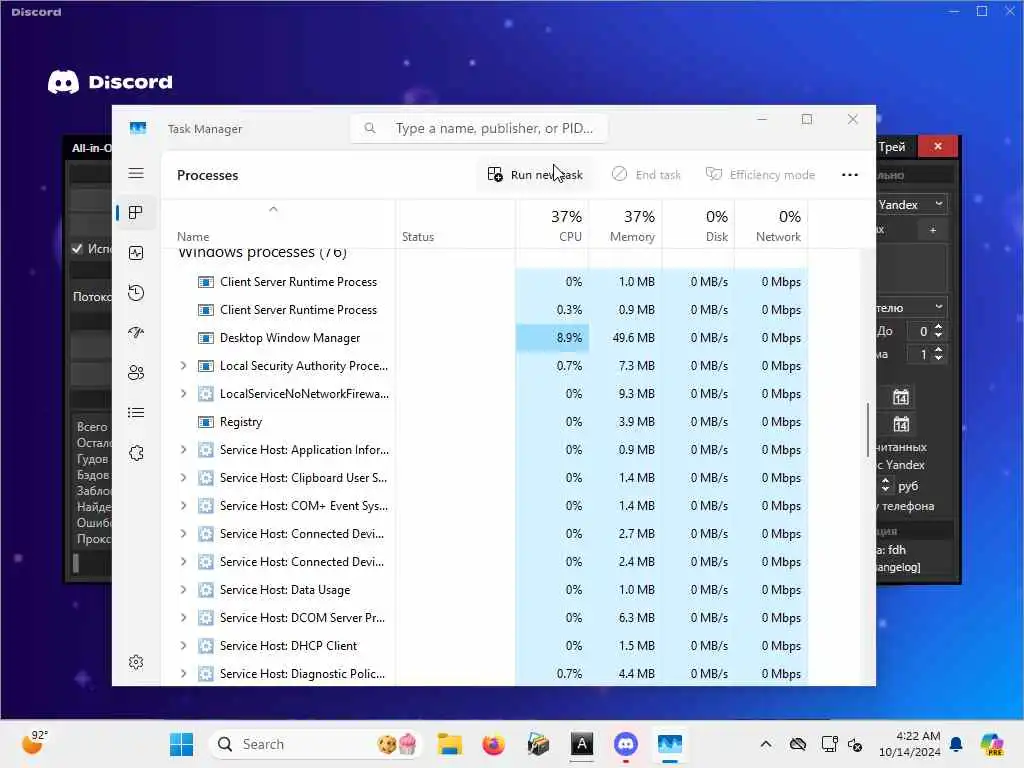Image resolution: width=1024 pixels, height=768 pixels.
Task: Click upper calendar icon in background window
Action: point(901,397)
